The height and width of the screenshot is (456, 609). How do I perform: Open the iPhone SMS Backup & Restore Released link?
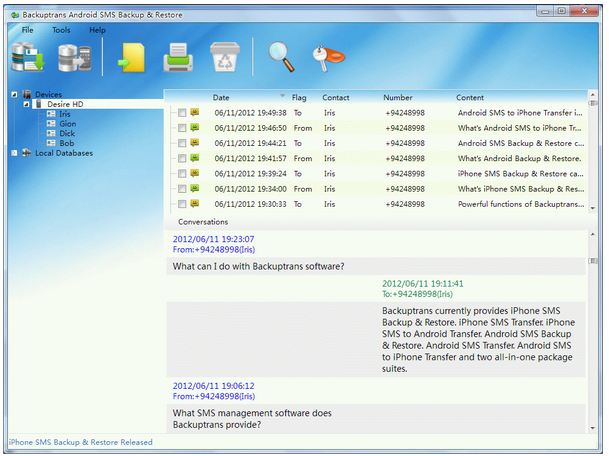click(x=81, y=442)
